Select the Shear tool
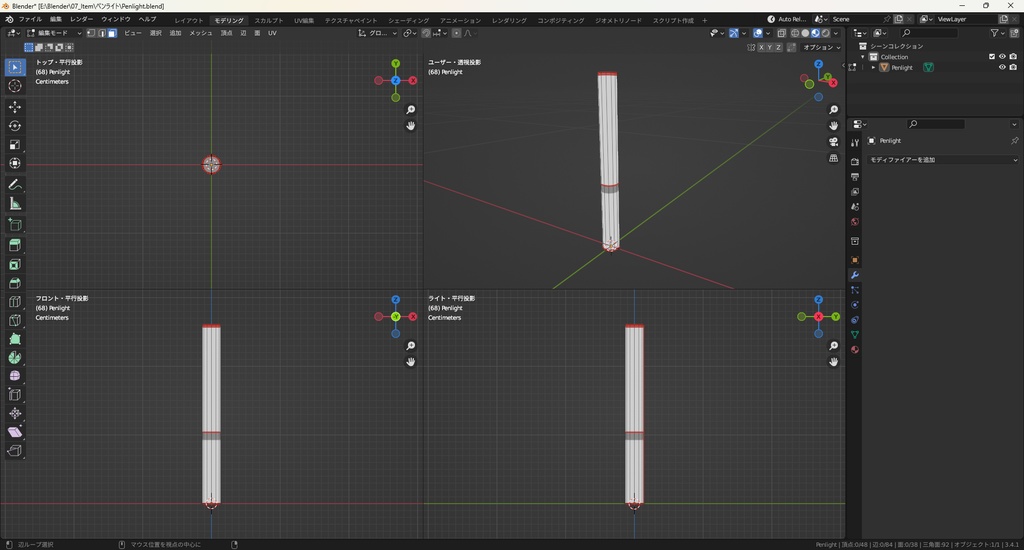 [x=15, y=432]
